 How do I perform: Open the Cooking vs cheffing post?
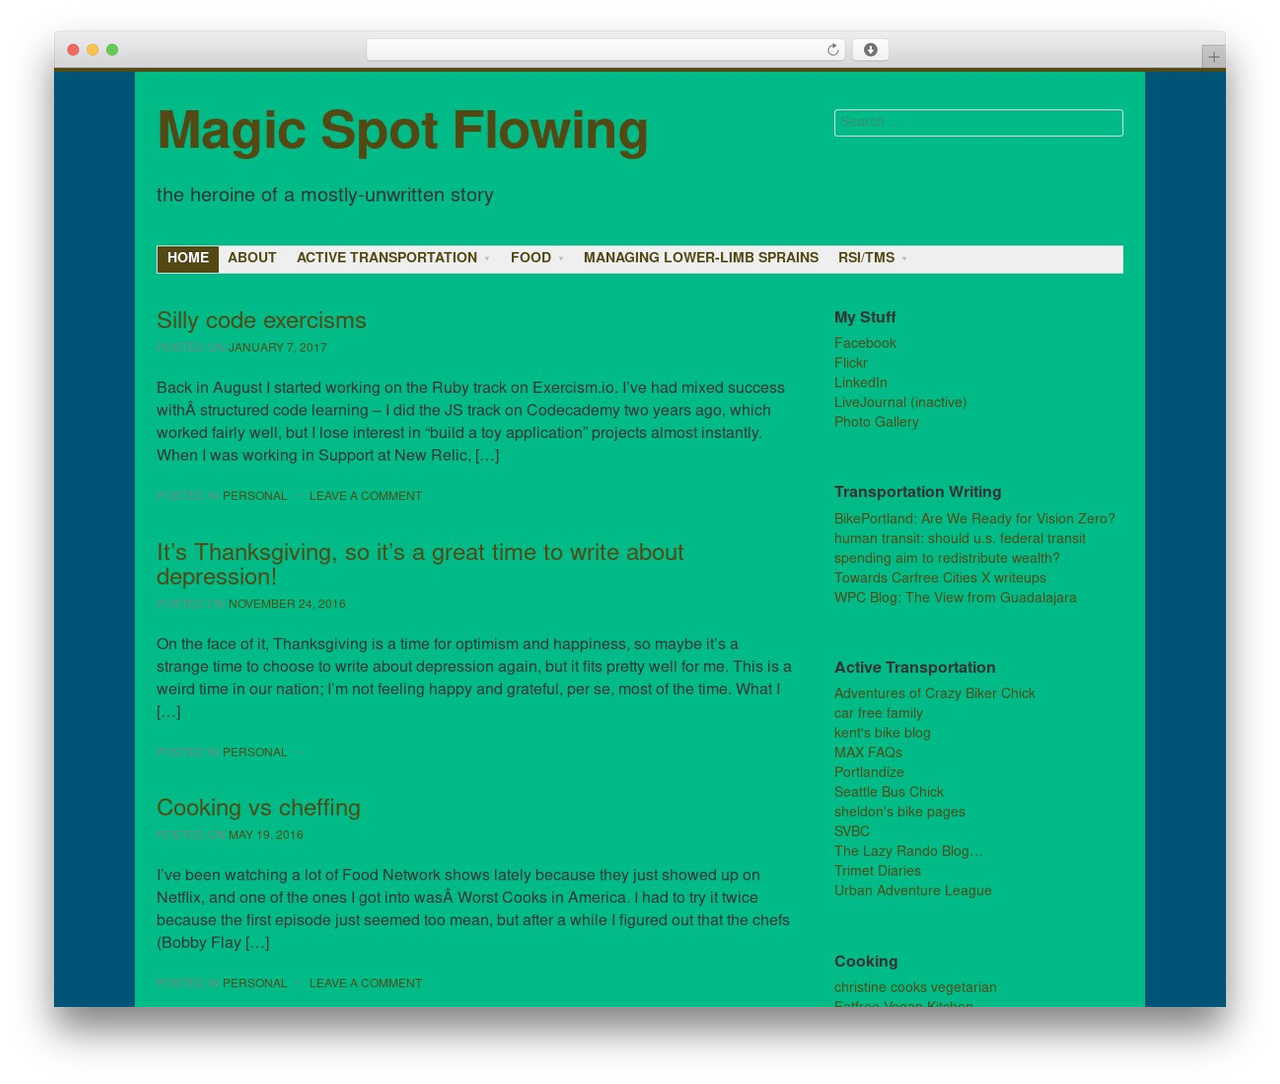pyautogui.click(x=258, y=807)
